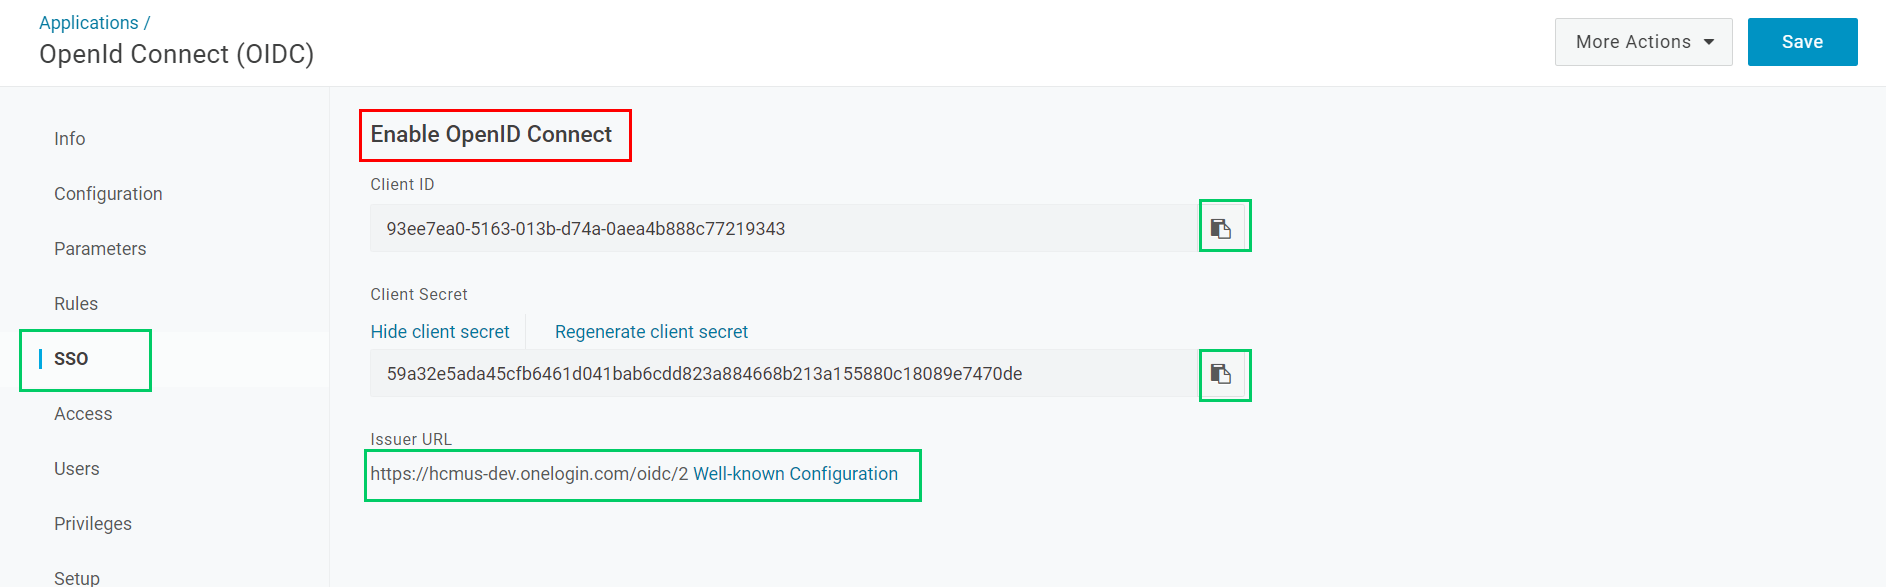1887x588 pixels.
Task: Open the Well-known Configuration link
Action: [x=795, y=474]
